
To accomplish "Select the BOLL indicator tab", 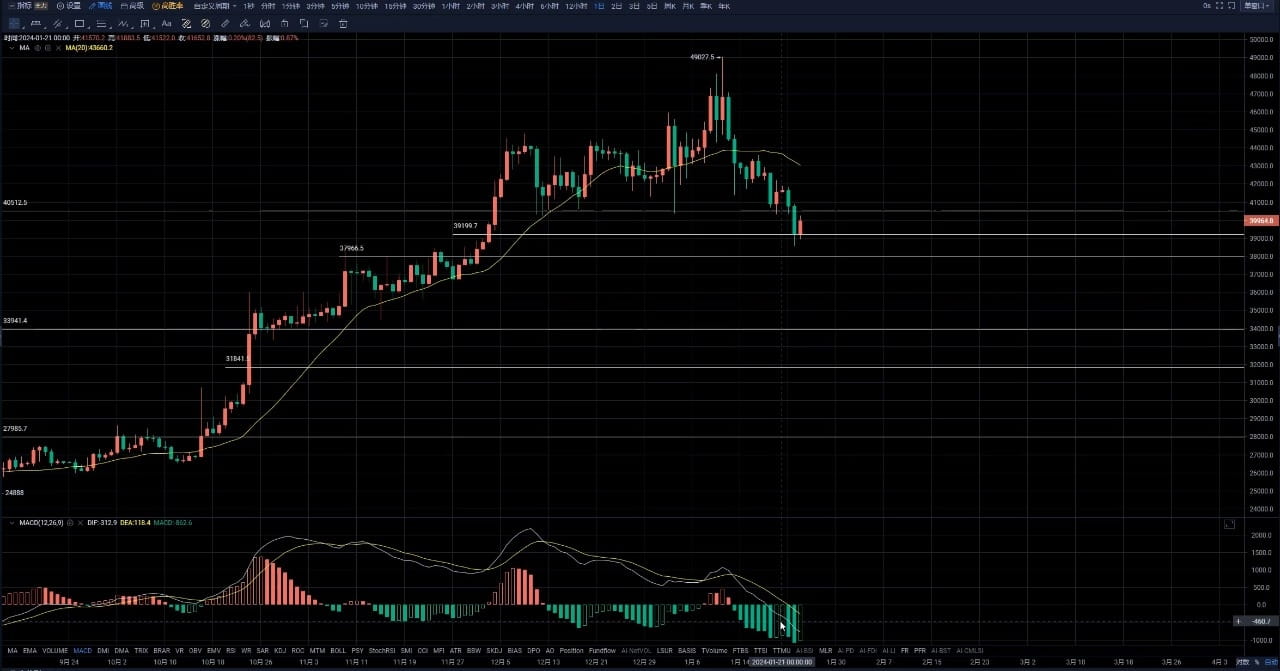I will coord(338,650).
